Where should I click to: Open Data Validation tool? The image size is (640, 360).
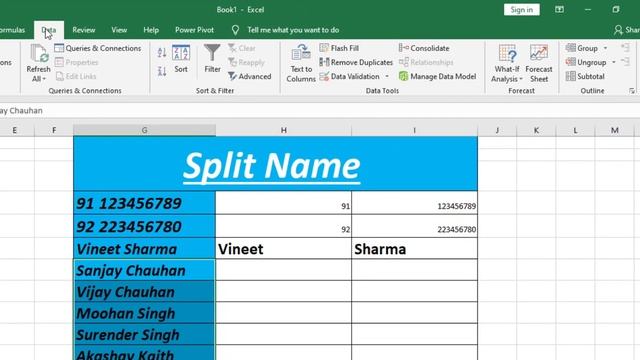click(350, 76)
